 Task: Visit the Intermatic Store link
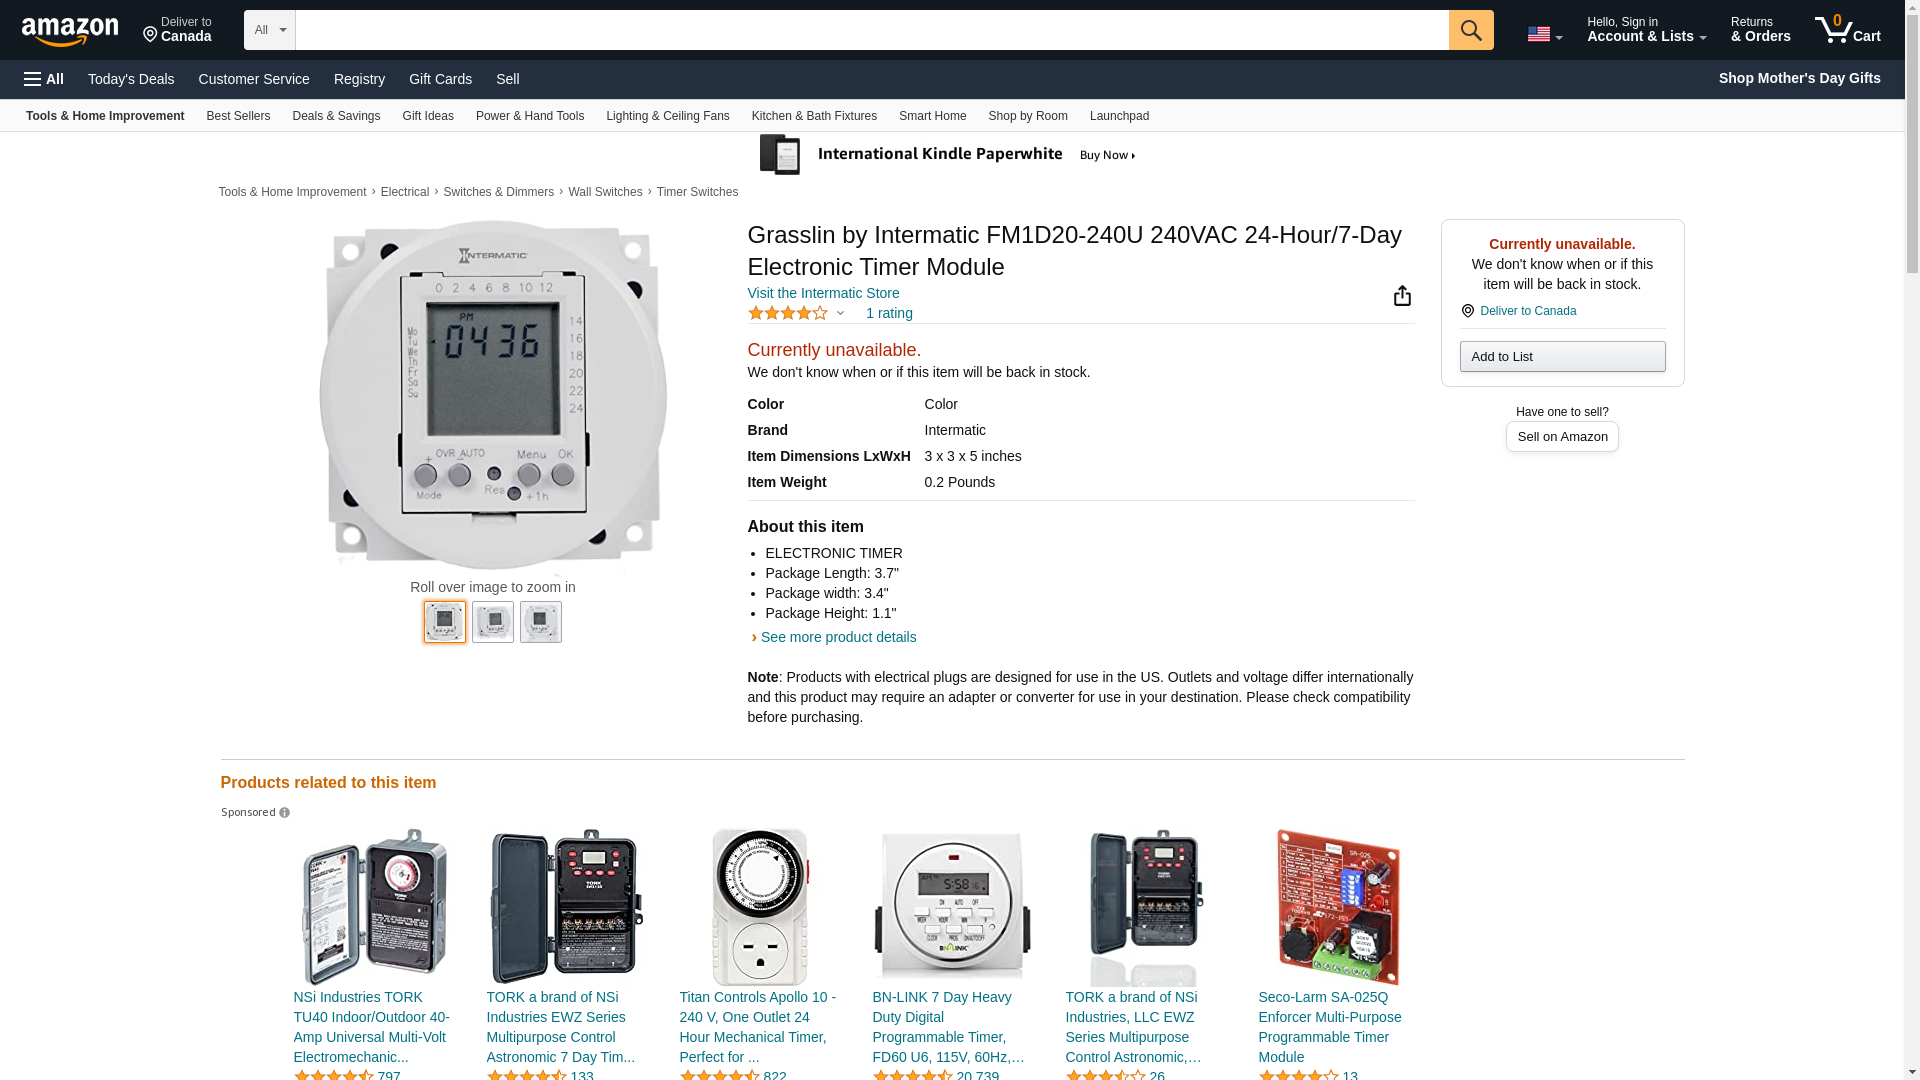coord(823,293)
